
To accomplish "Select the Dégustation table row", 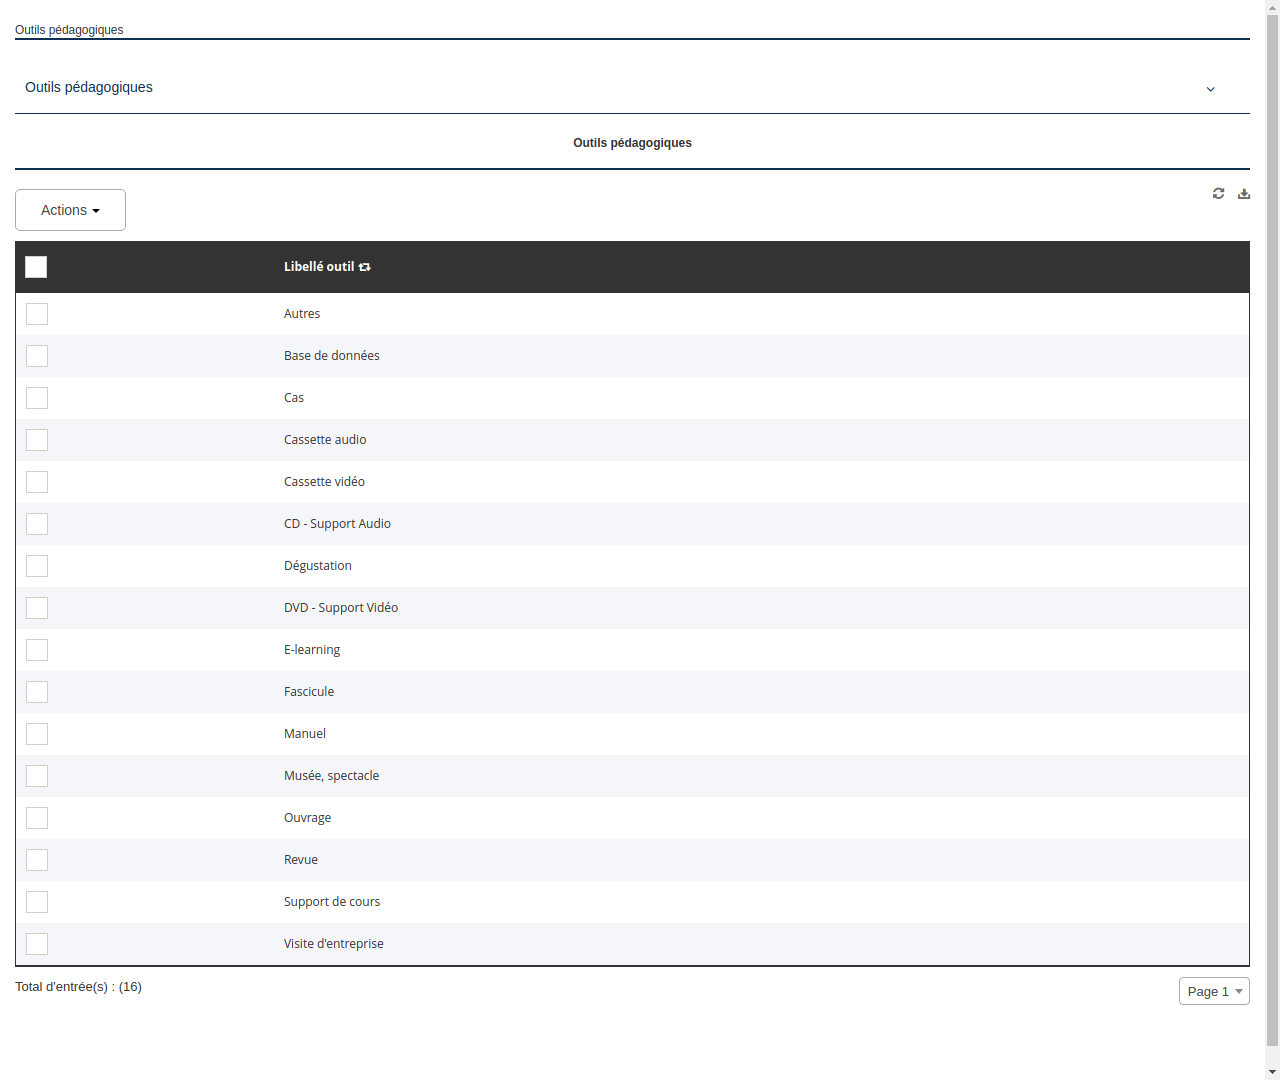I will pos(317,566).
